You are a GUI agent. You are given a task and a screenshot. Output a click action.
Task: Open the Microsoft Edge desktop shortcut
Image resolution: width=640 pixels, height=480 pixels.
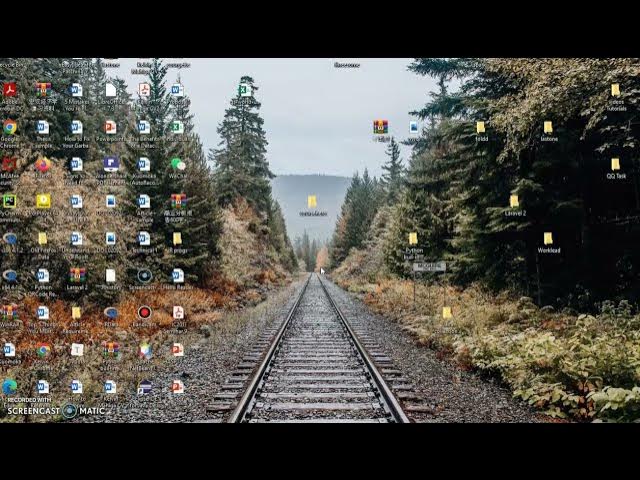click(x=10, y=386)
